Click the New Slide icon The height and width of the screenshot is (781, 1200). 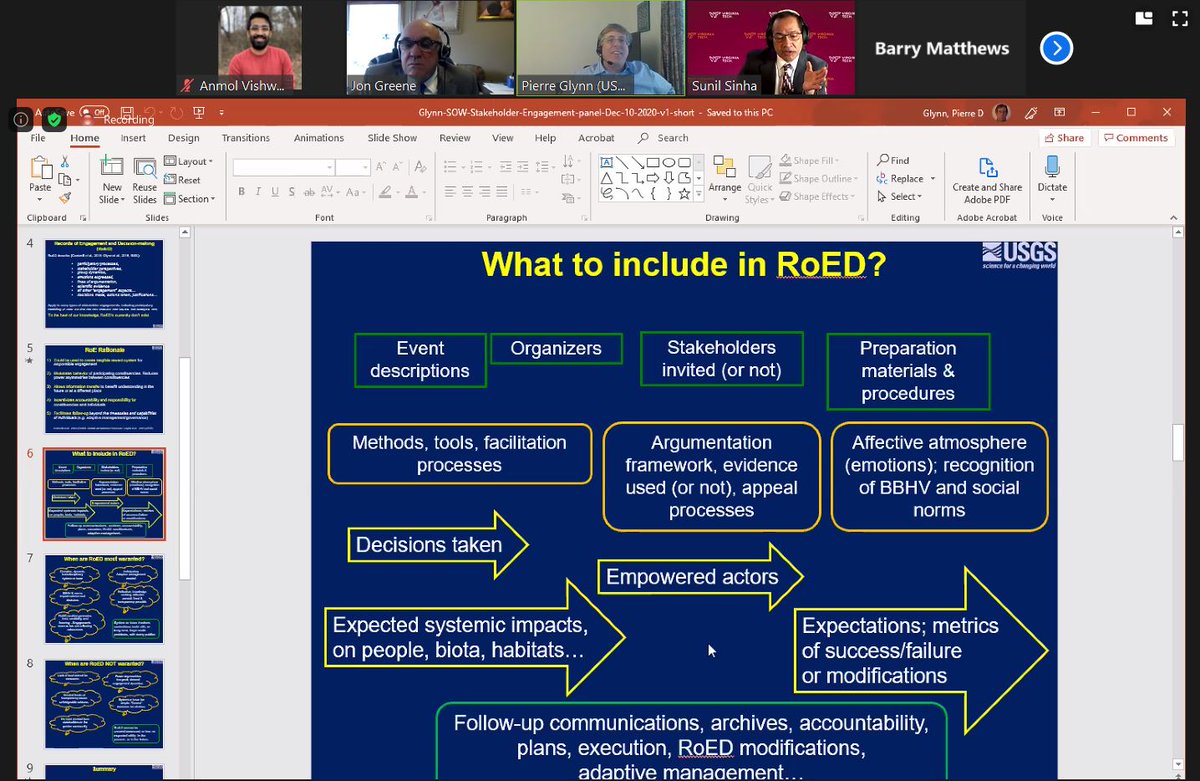point(111,166)
